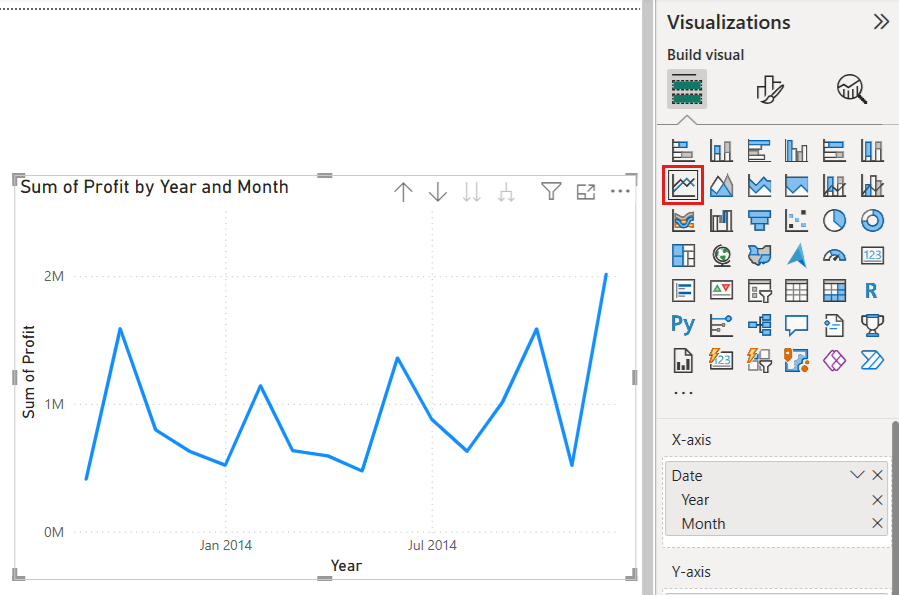Go to next hierarchy level
This screenshot has height=595, width=899.
(471, 191)
